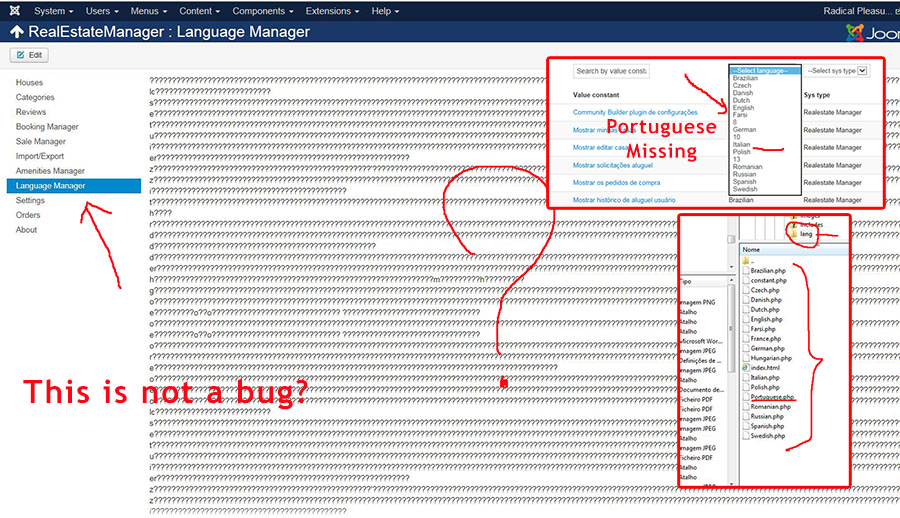Select the highlighted Language Manager sidebar item

(x=73, y=185)
